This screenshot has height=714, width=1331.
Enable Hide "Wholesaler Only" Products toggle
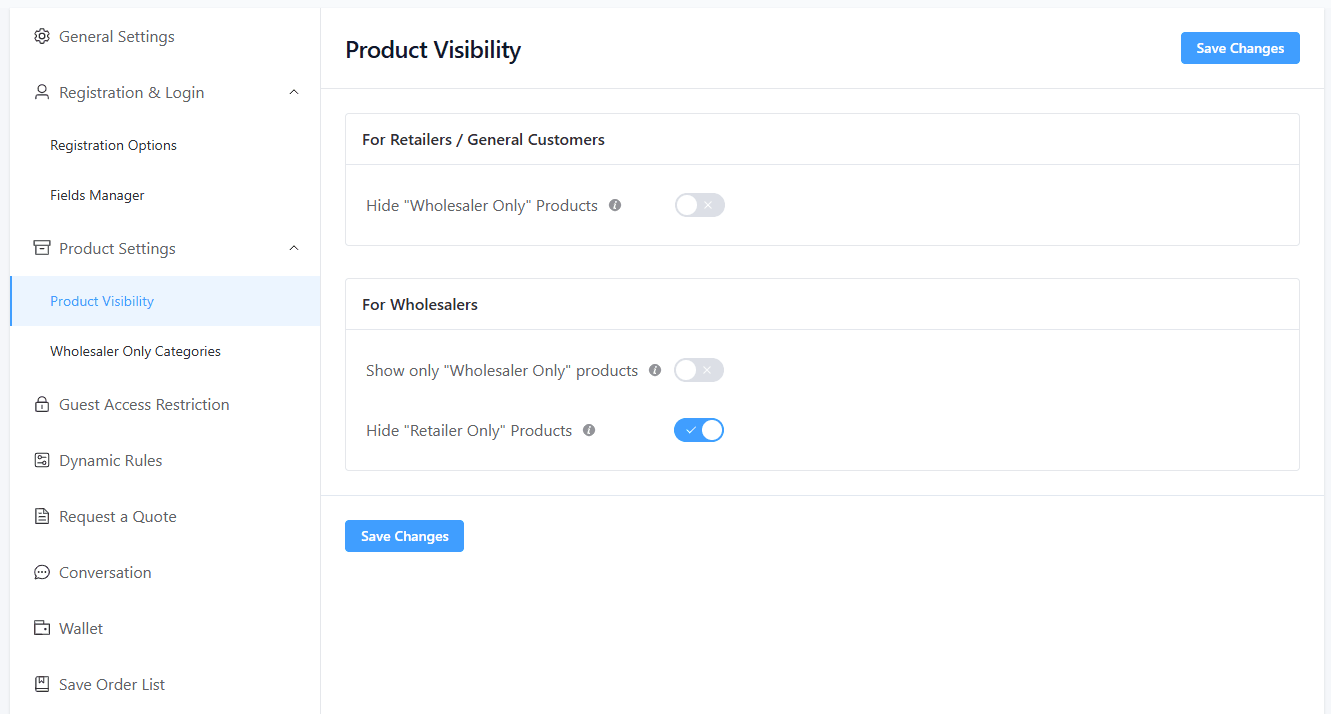coord(699,206)
